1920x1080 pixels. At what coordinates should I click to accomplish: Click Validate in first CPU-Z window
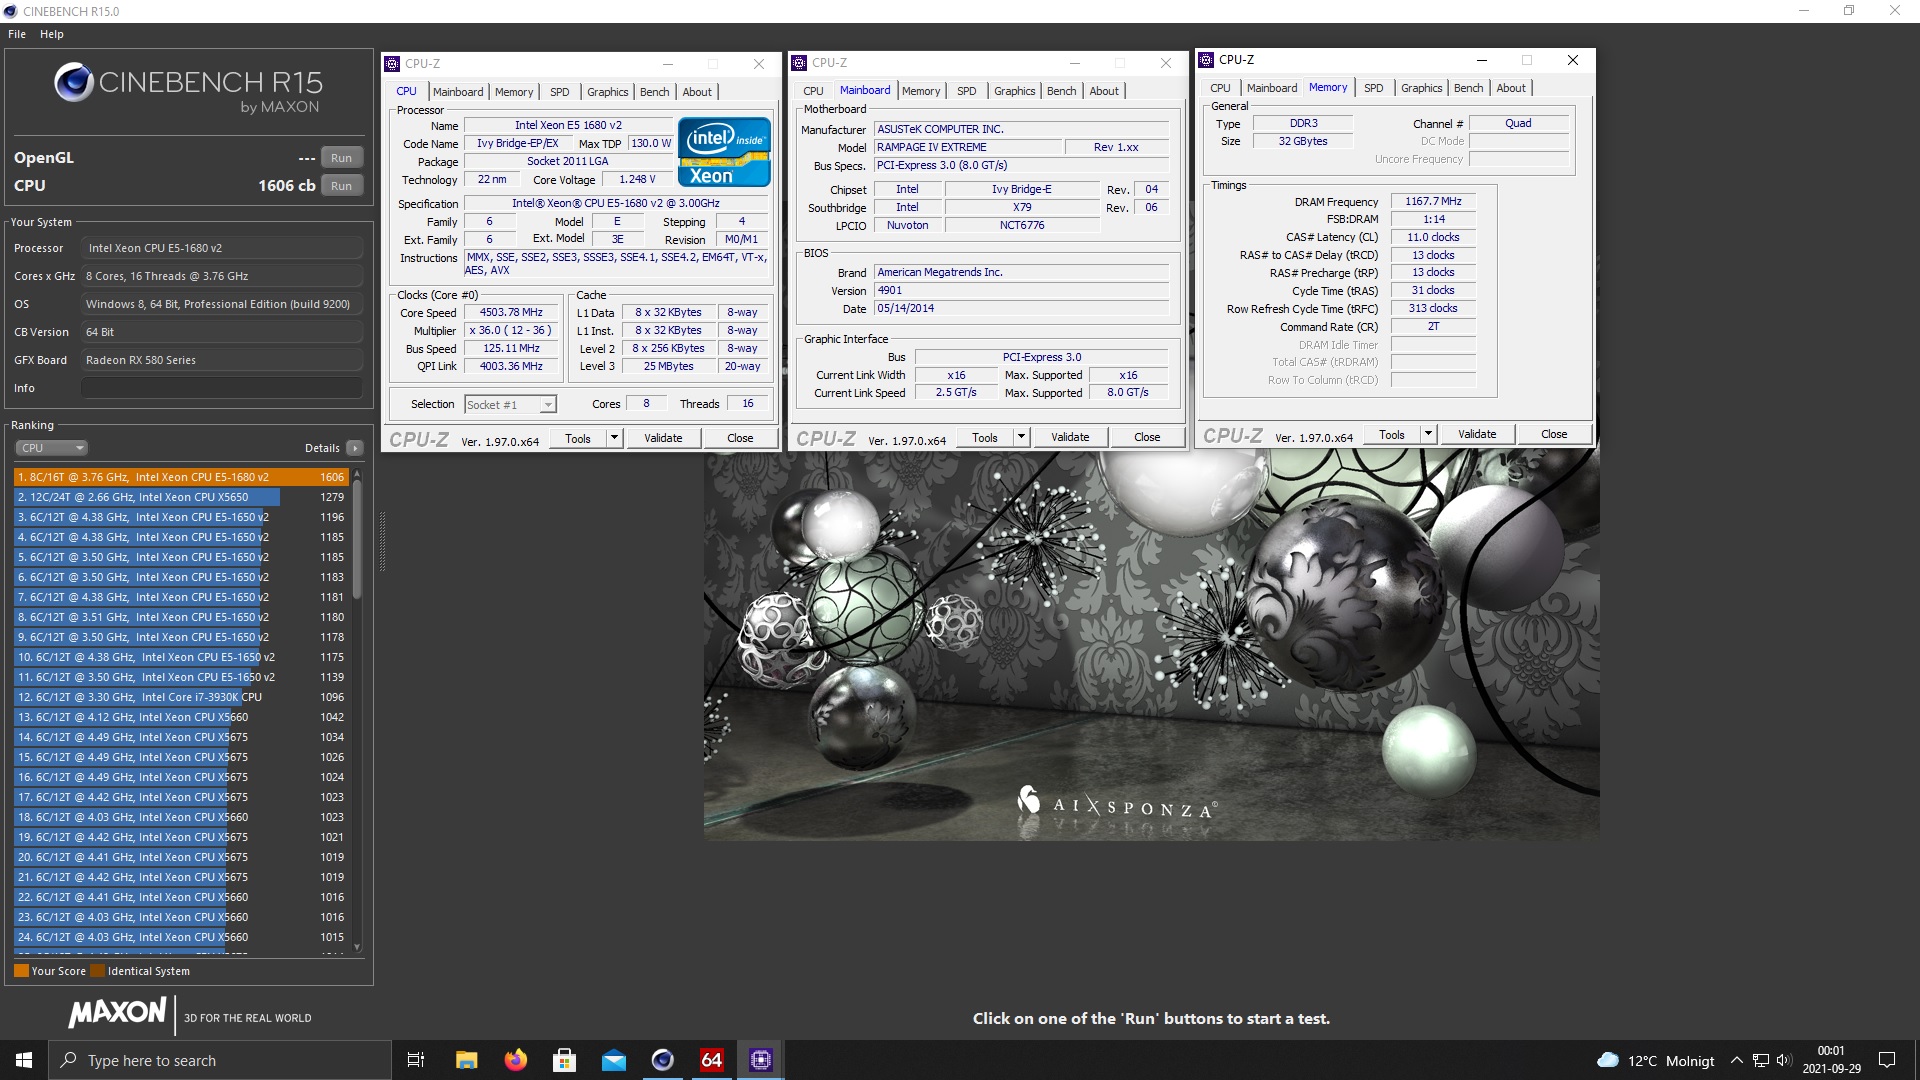click(663, 438)
